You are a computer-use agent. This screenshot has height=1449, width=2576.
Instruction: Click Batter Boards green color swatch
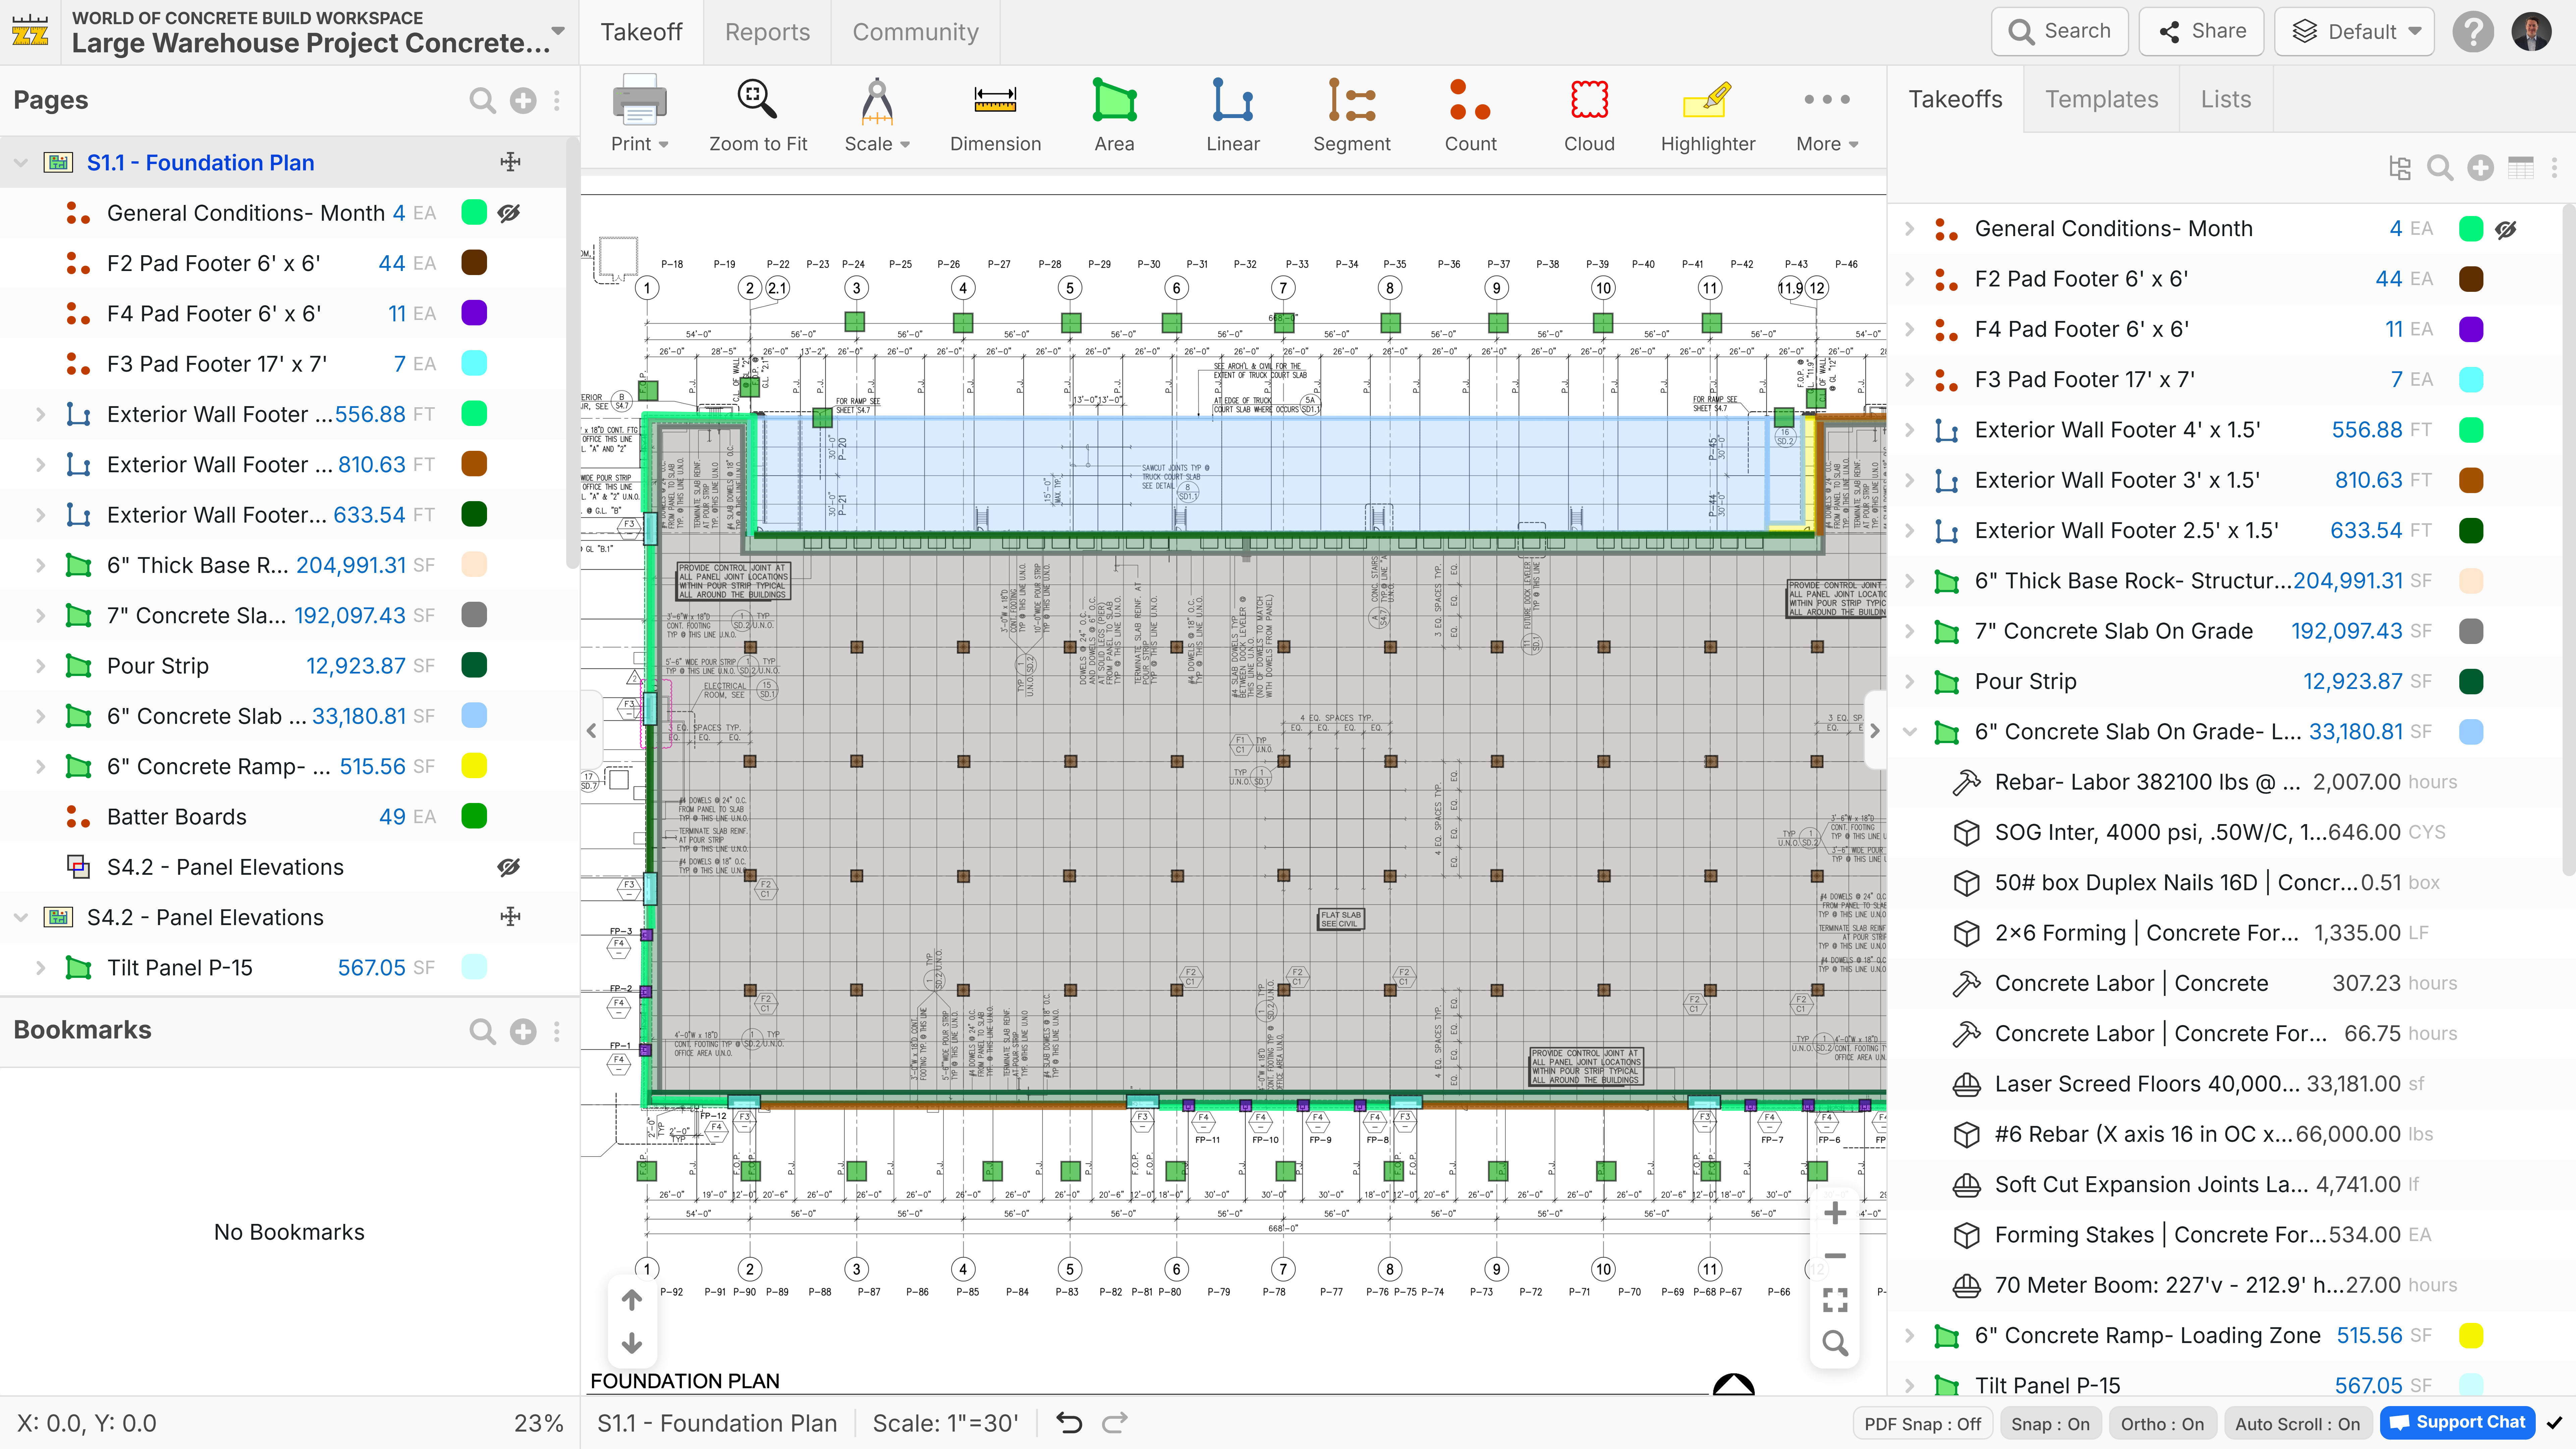(474, 816)
